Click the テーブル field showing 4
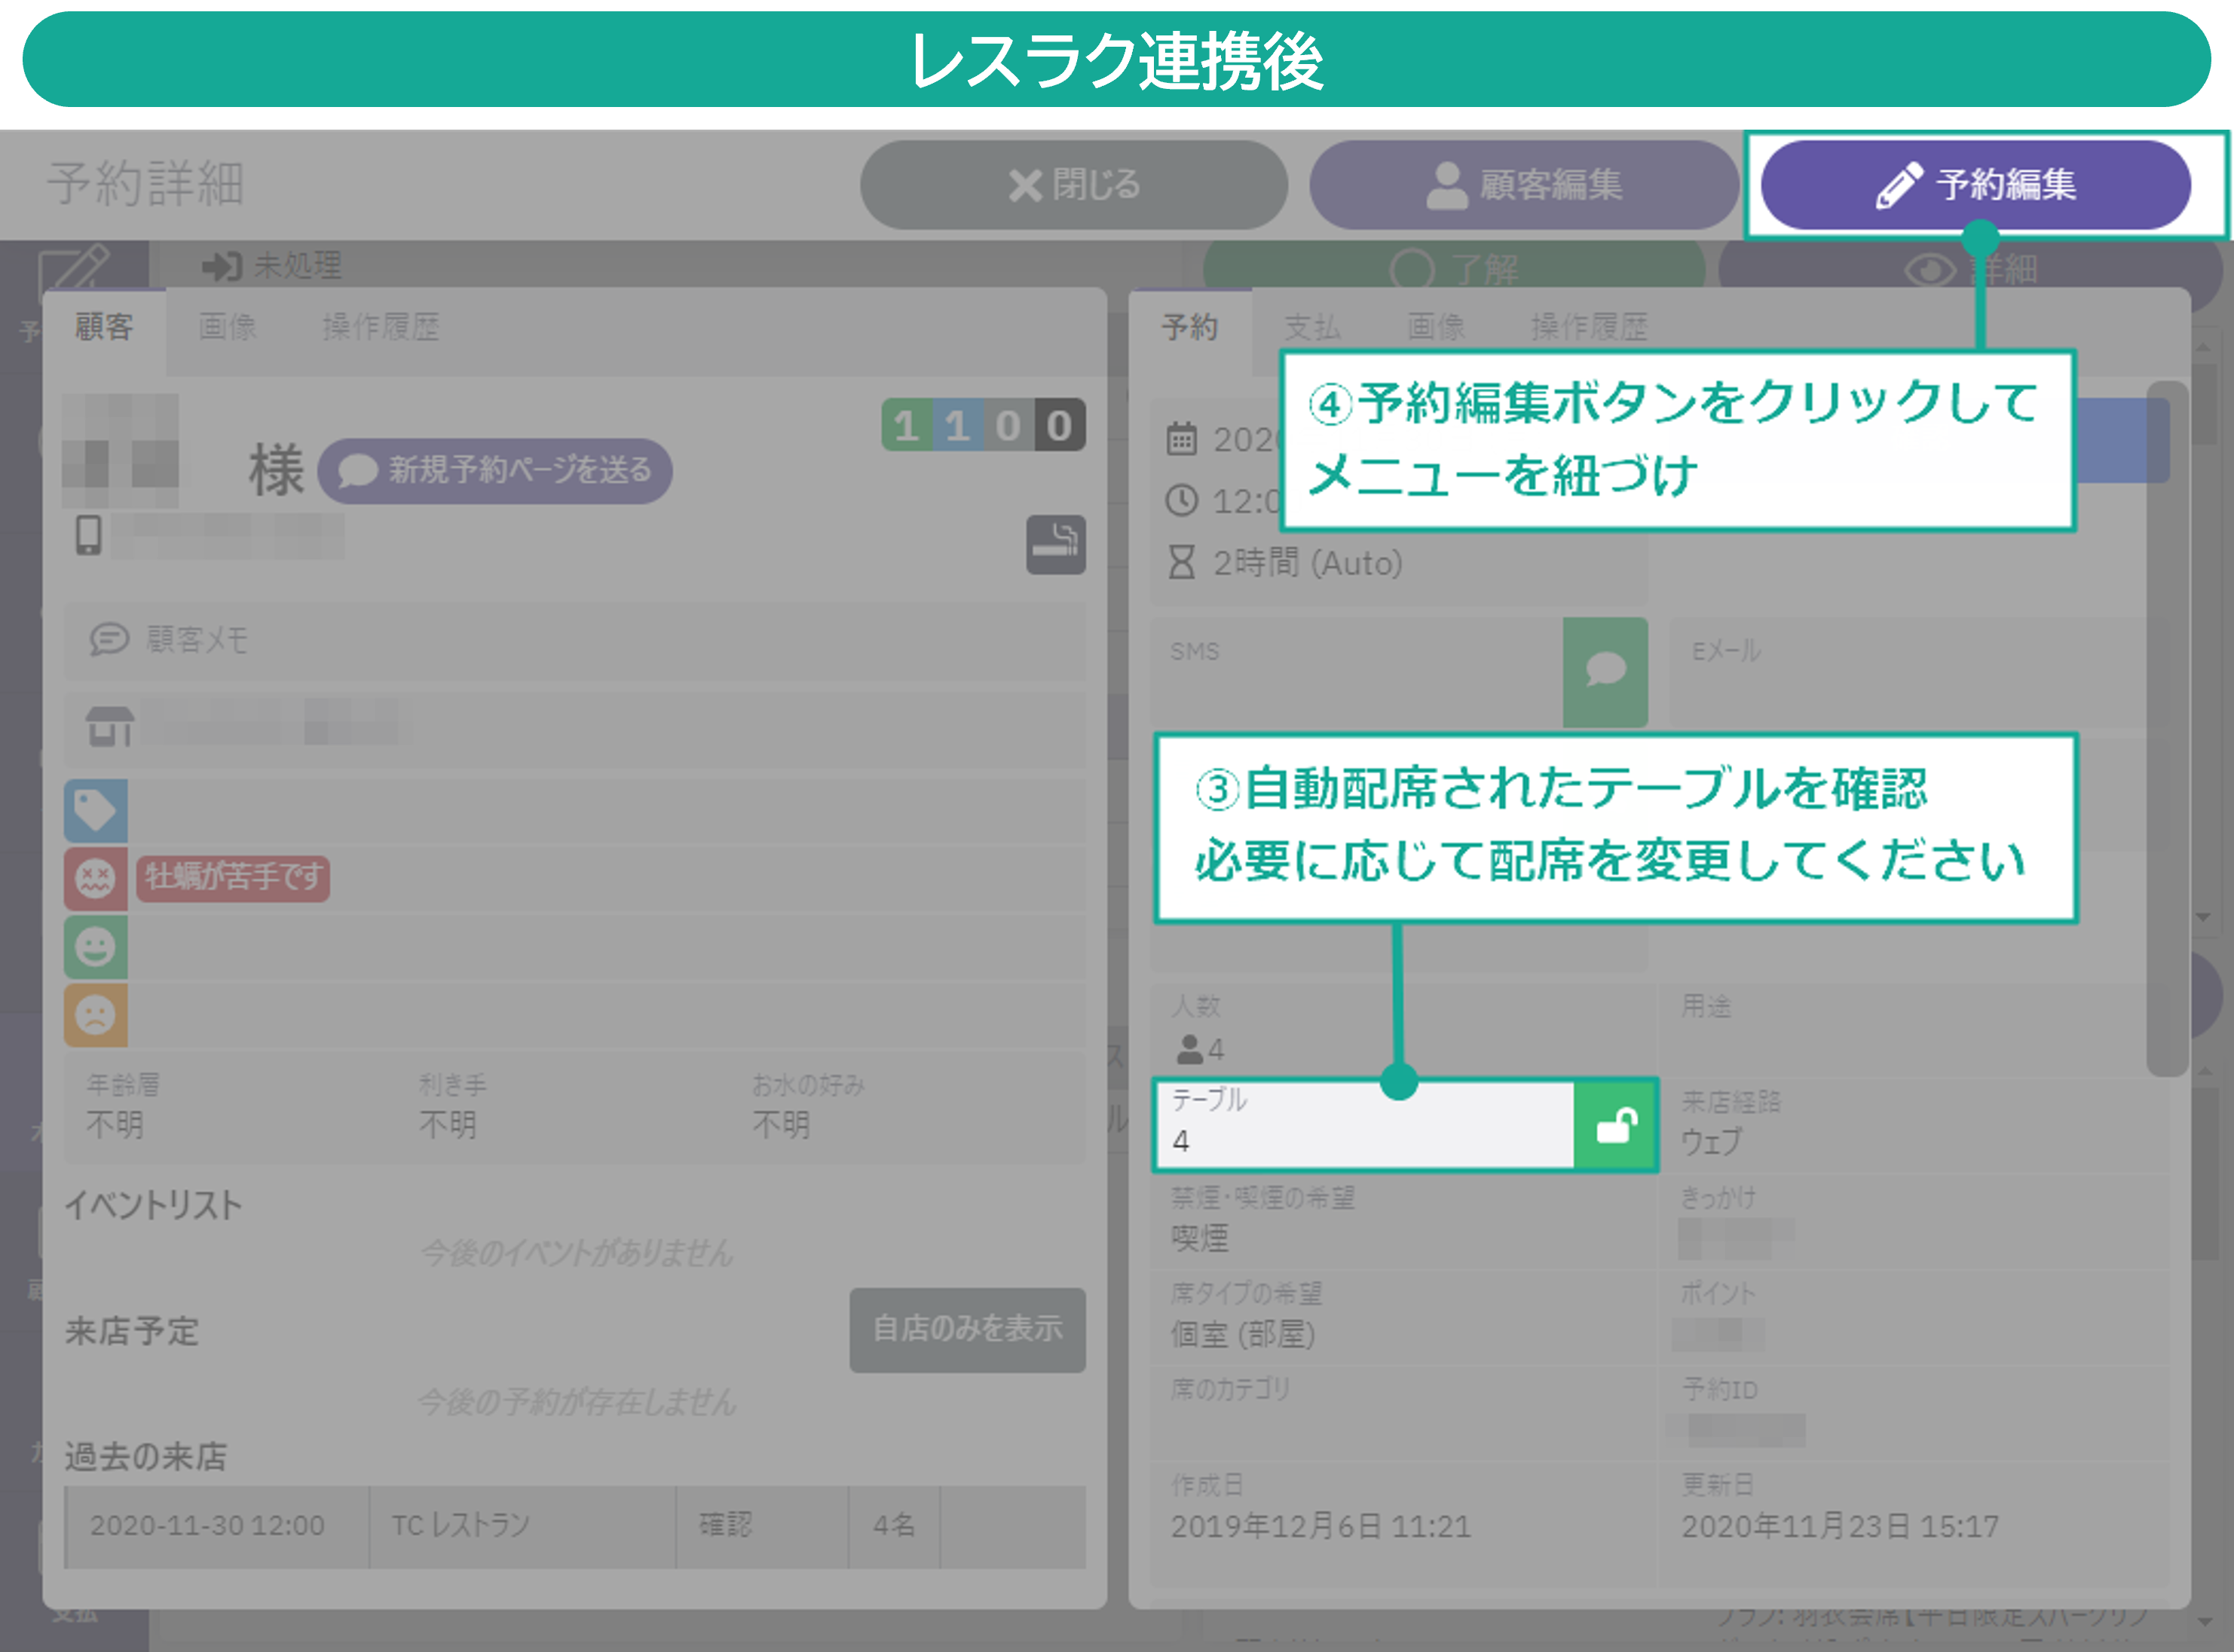 [x=1364, y=1125]
